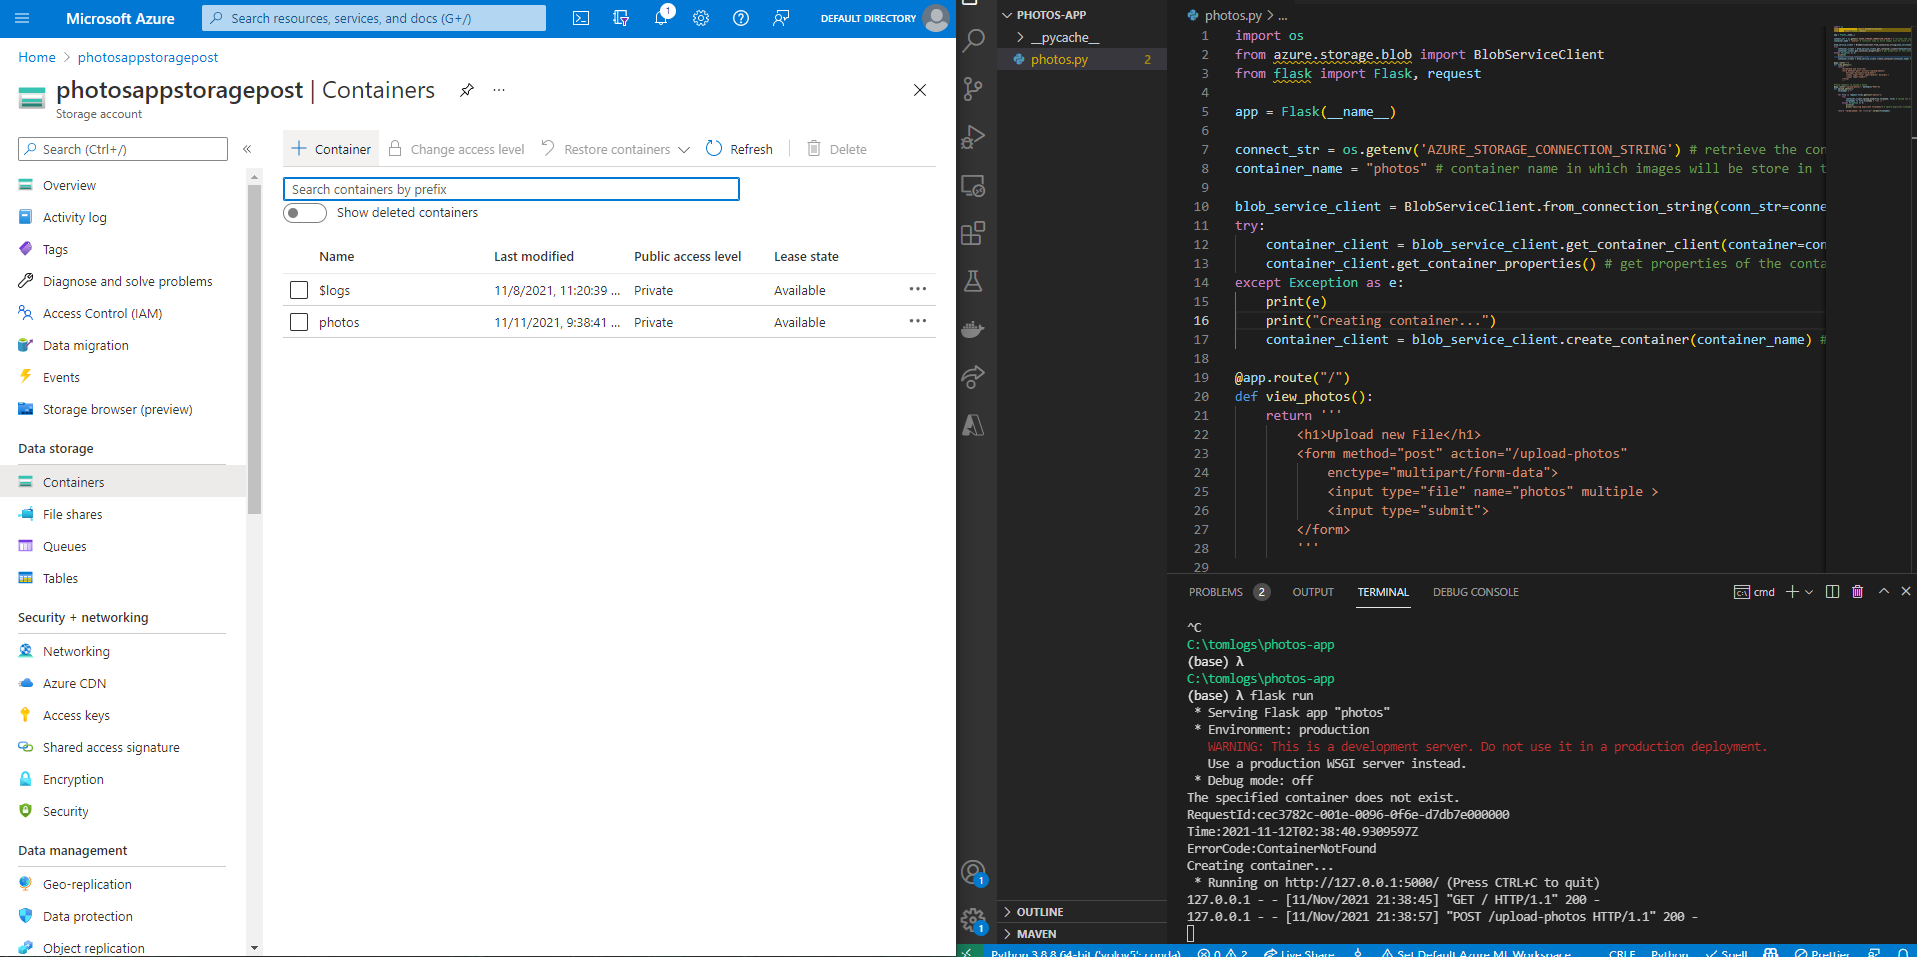Open the $logs container link
Screen dimensions: 1917x957
(x=334, y=290)
